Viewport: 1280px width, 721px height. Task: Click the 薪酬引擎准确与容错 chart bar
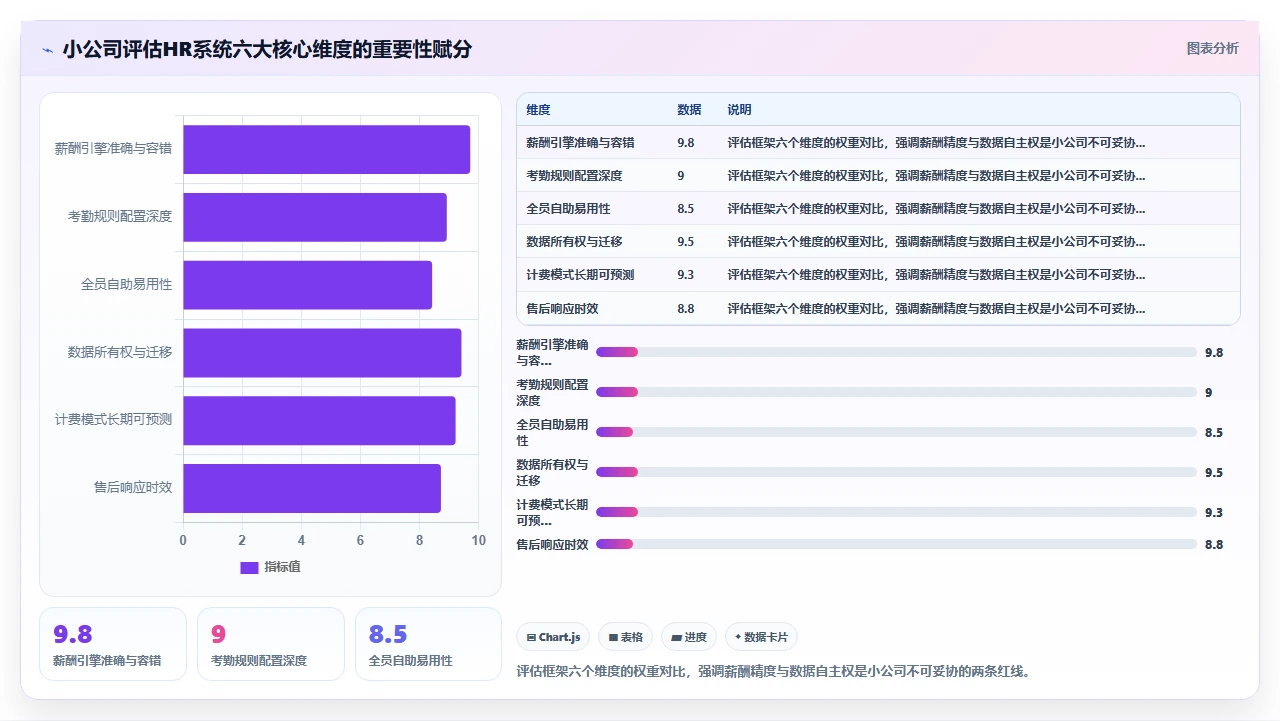(x=326, y=149)
